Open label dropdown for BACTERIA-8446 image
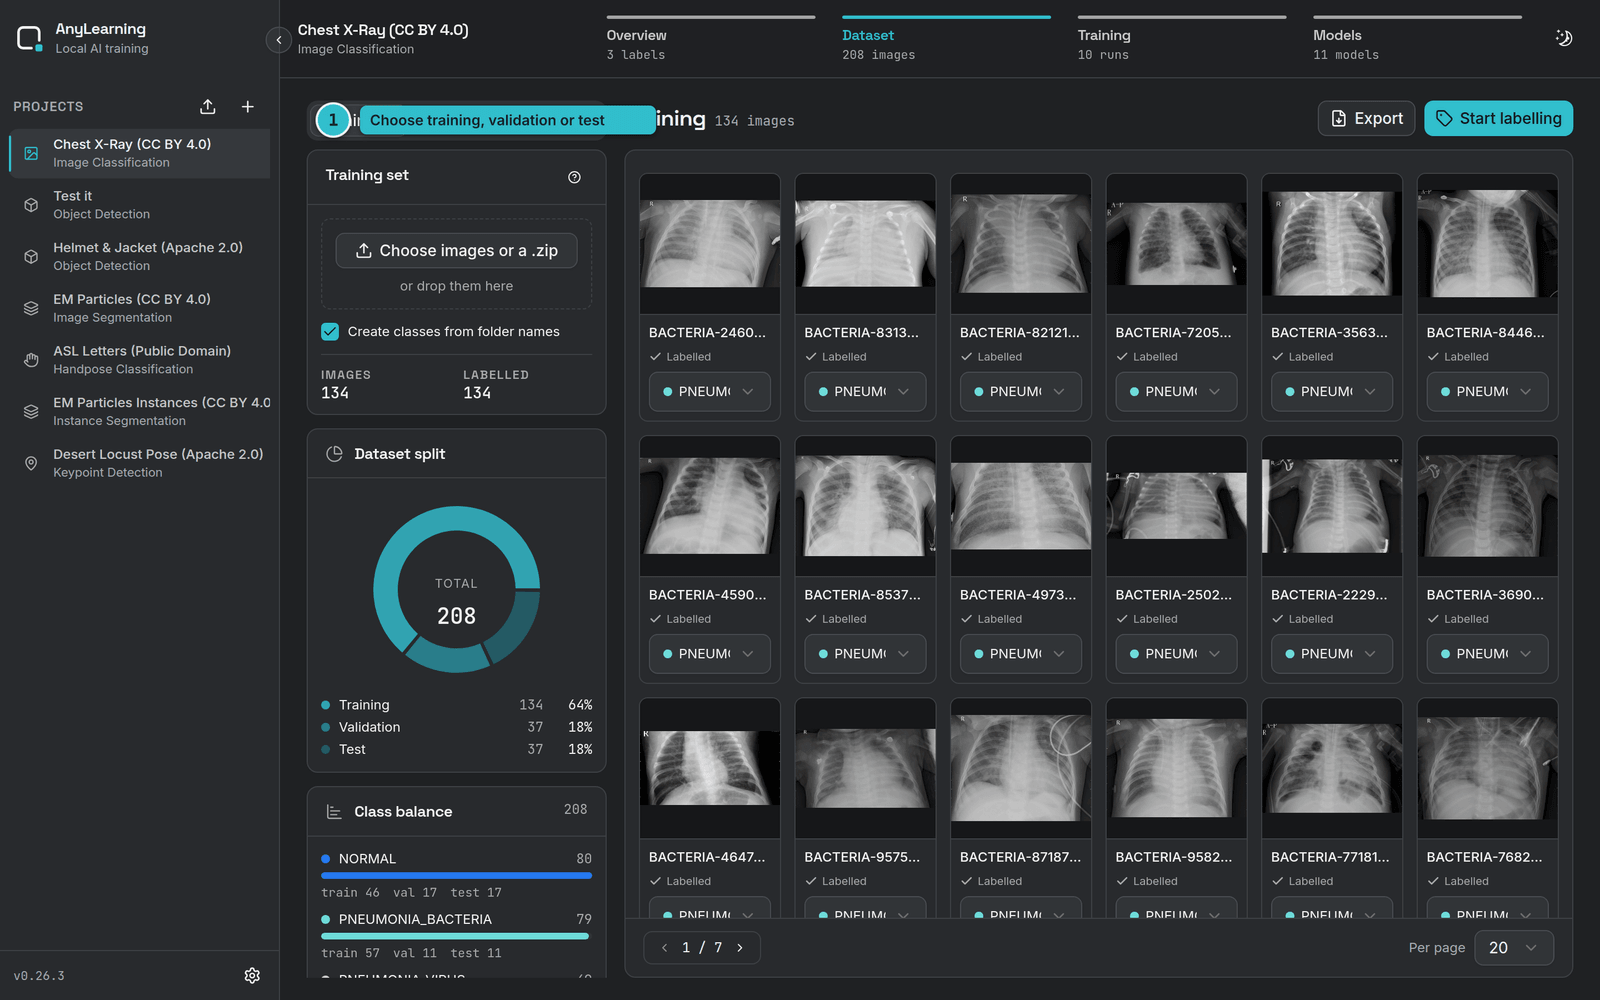1600x1000 pixels. (1487, 392)
